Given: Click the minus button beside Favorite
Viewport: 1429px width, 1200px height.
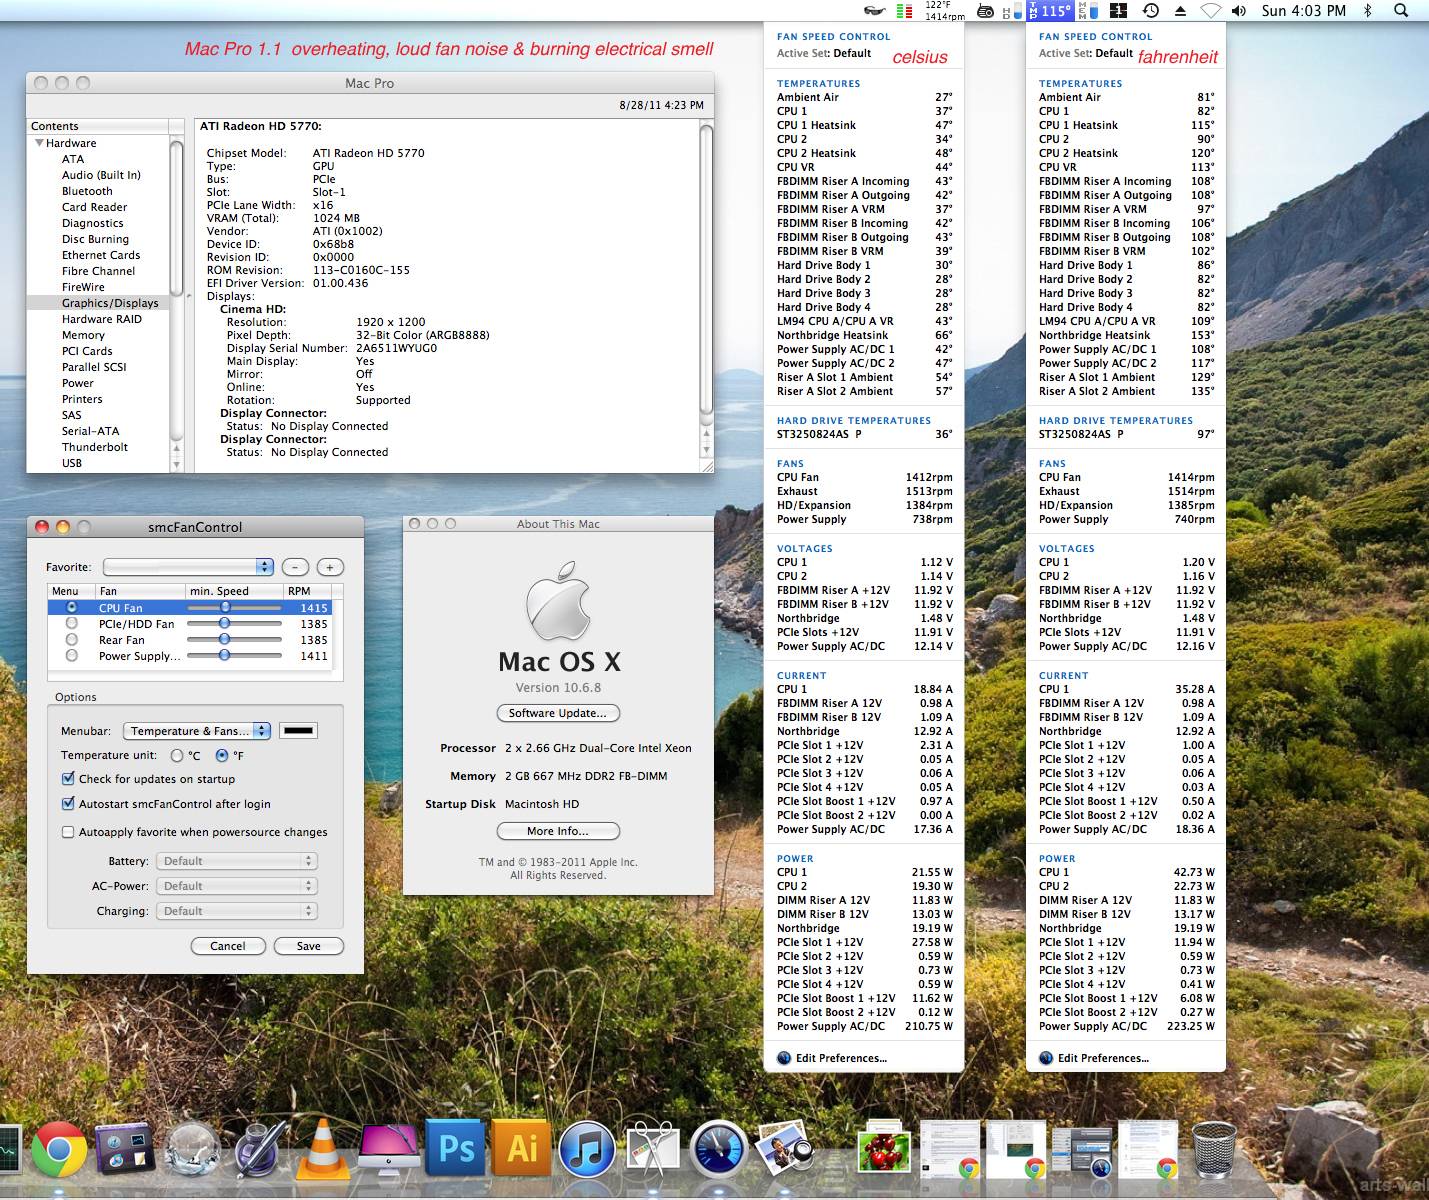Looking at the screenshot, I should point(295,567).
